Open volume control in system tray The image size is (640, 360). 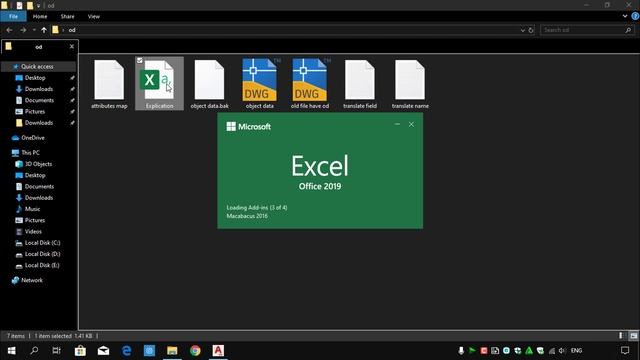[562, 351]
